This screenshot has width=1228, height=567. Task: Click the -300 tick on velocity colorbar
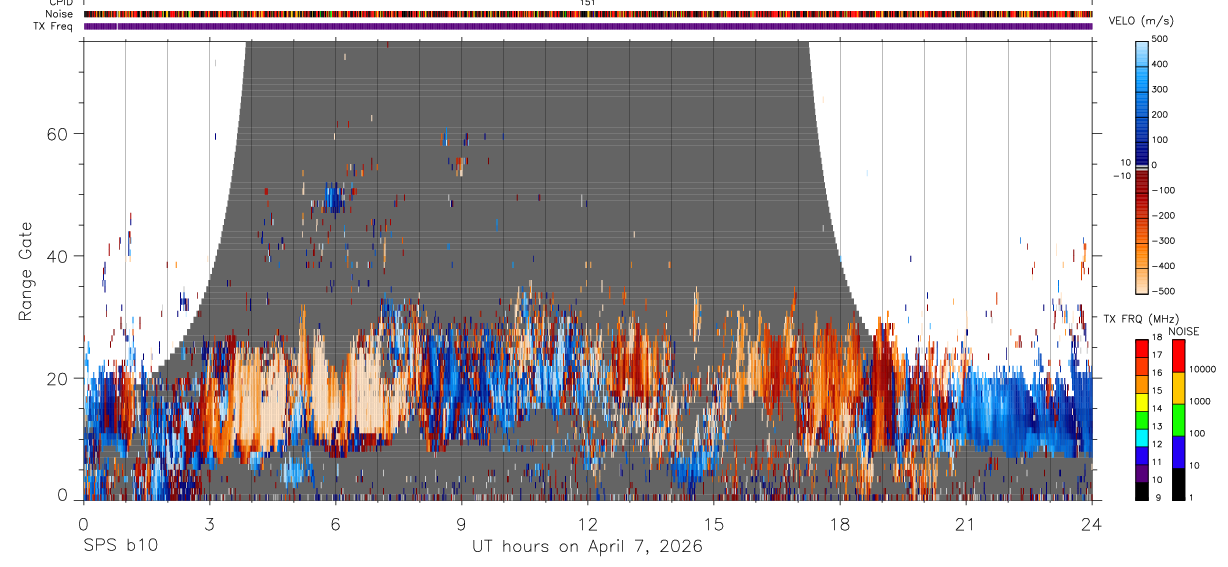(1162, 241)
